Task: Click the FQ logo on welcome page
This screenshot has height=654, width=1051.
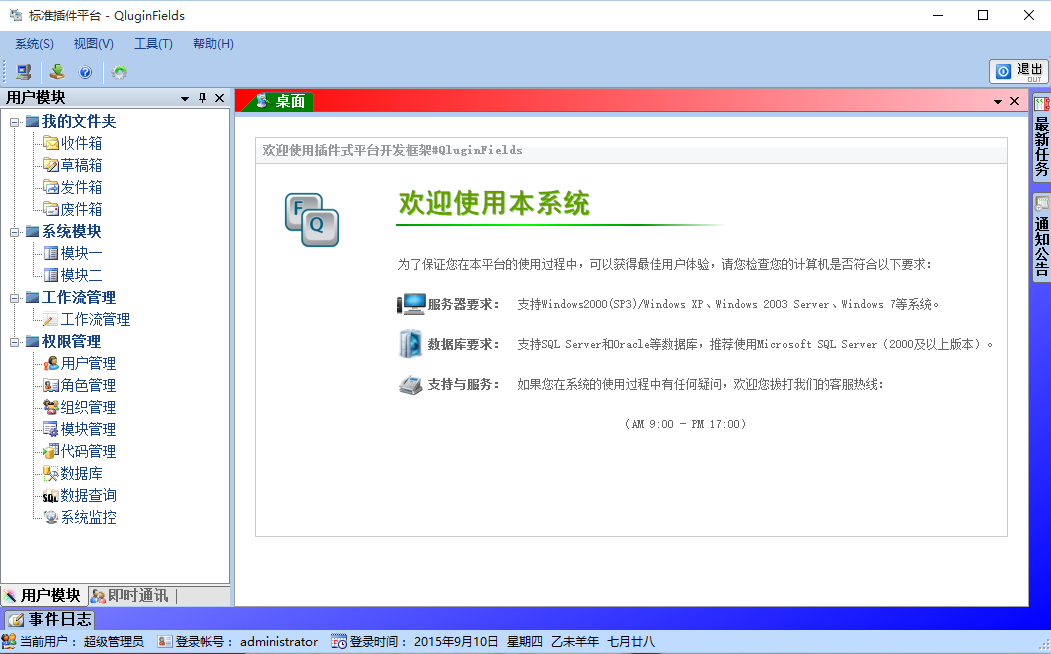Action: pos(312,220)
